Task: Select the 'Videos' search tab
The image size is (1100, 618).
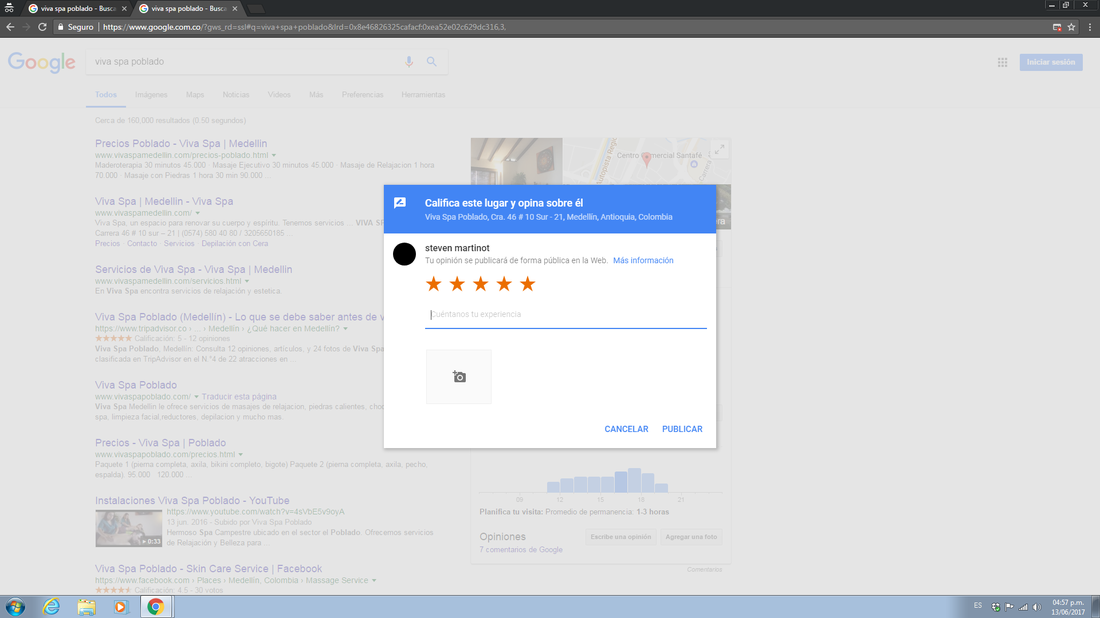Action: tap(279, 95)
